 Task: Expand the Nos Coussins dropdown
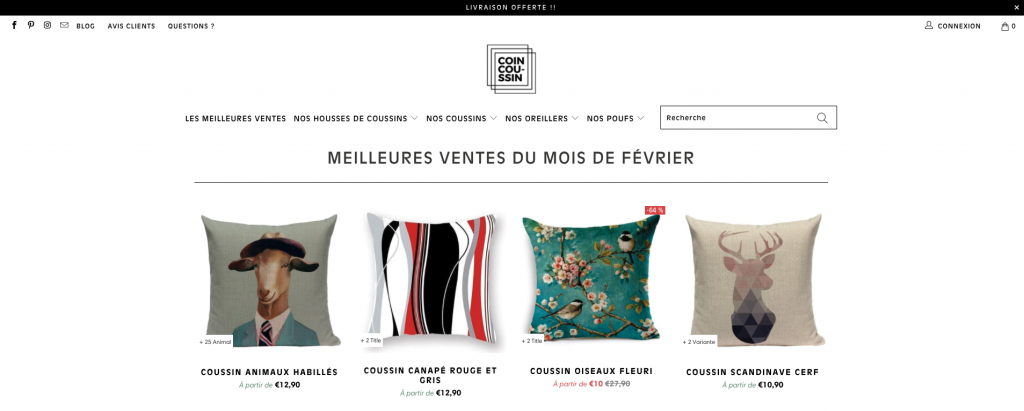[461, 118]
